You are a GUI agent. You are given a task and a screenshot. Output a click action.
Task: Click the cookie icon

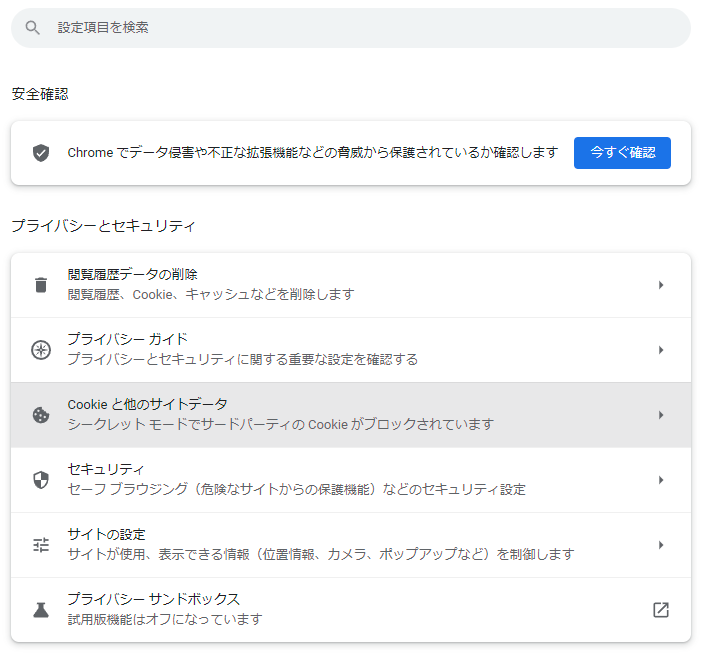pos(41,415)
